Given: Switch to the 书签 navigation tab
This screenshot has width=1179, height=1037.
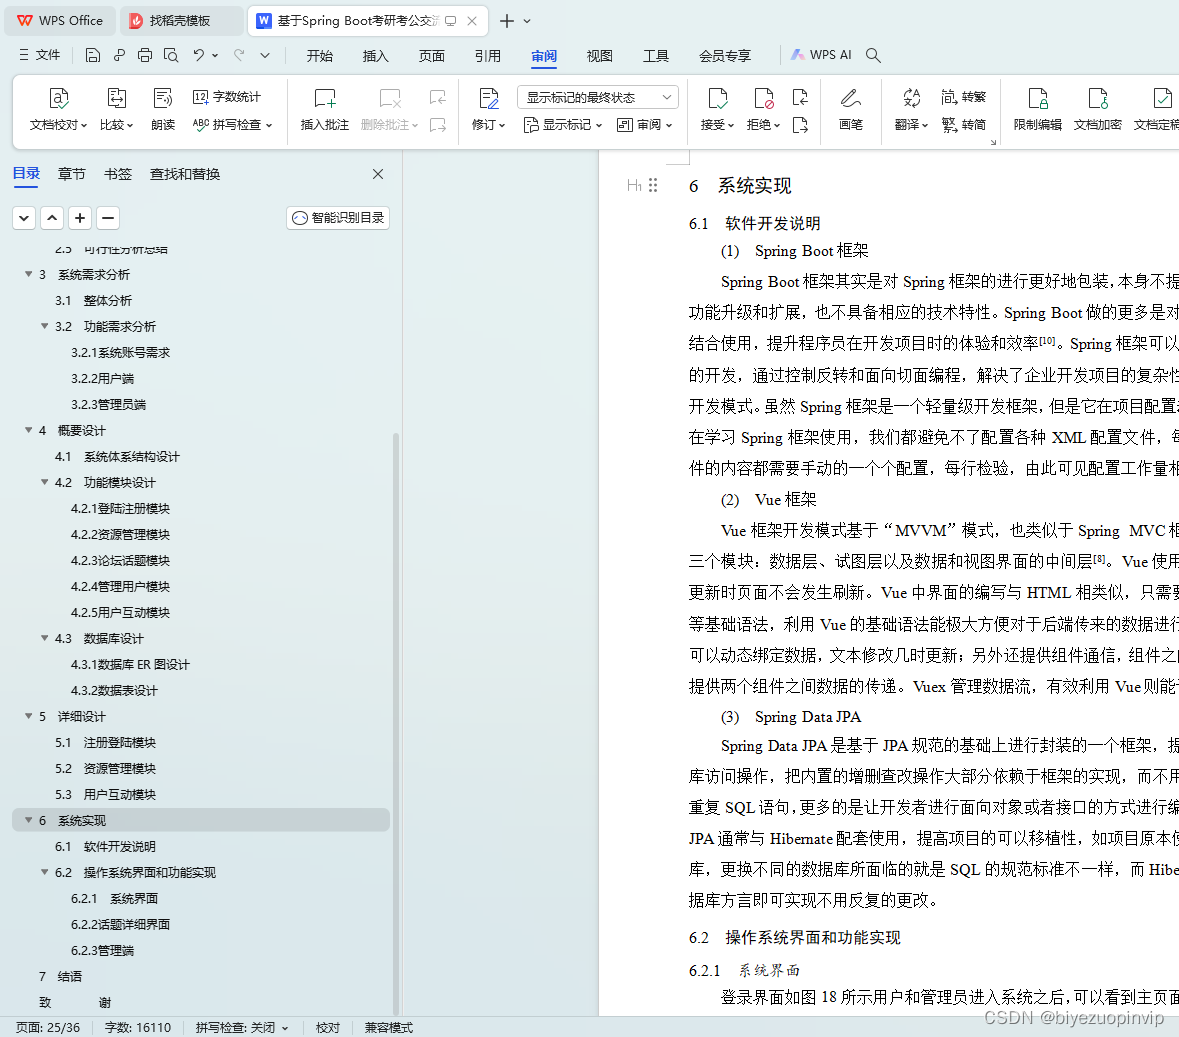Looking at the screenshot, I should coord(117,174).
